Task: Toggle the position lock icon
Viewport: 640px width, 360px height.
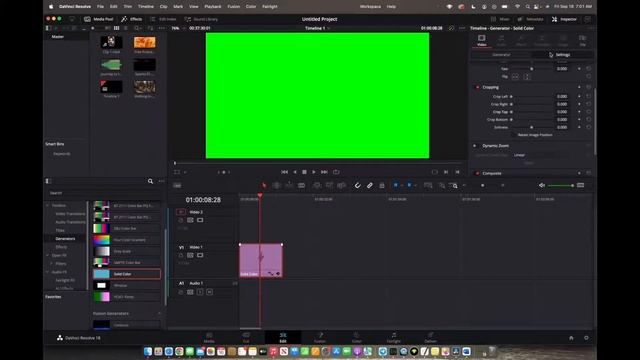Action: pyautogui.click(x=382, y=185)
